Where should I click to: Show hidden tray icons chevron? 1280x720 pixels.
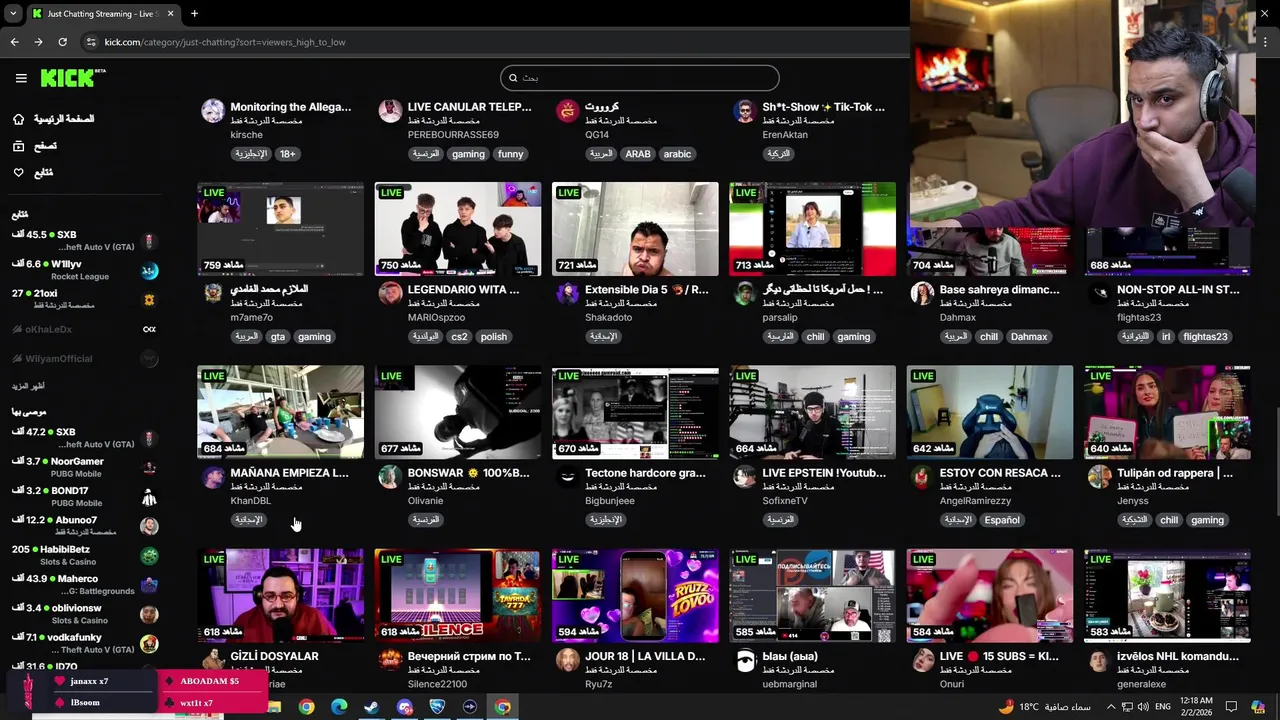coord(1110,707)
